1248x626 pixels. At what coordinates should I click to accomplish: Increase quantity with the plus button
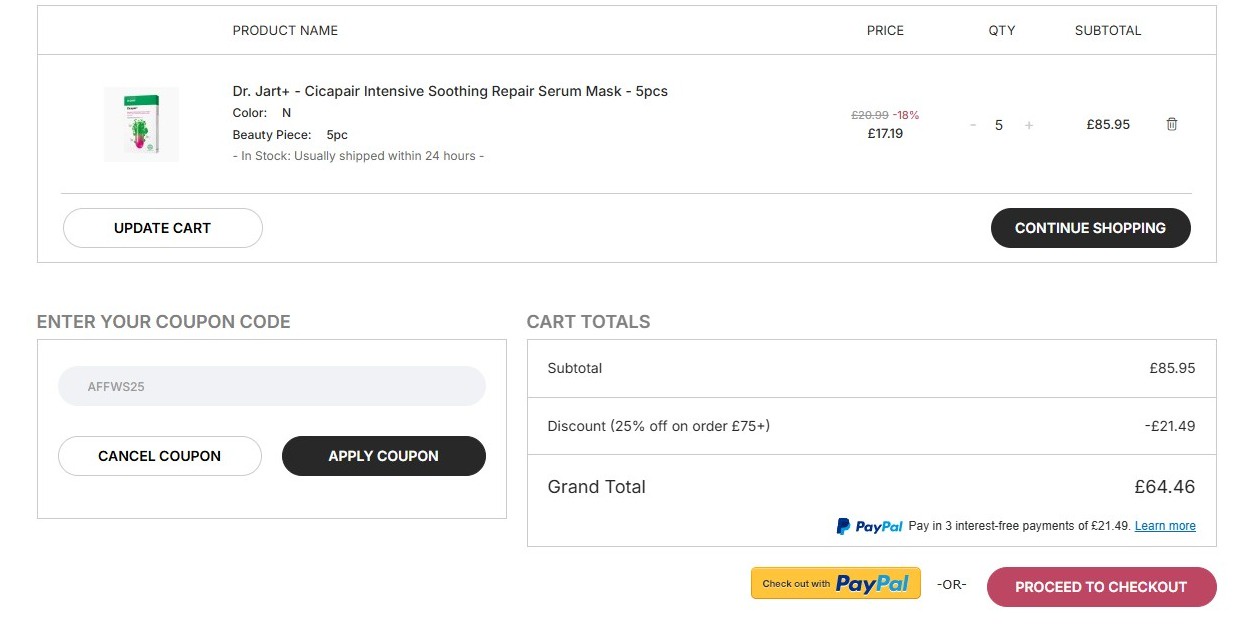pyautogui.click(x=1029, y=125)
